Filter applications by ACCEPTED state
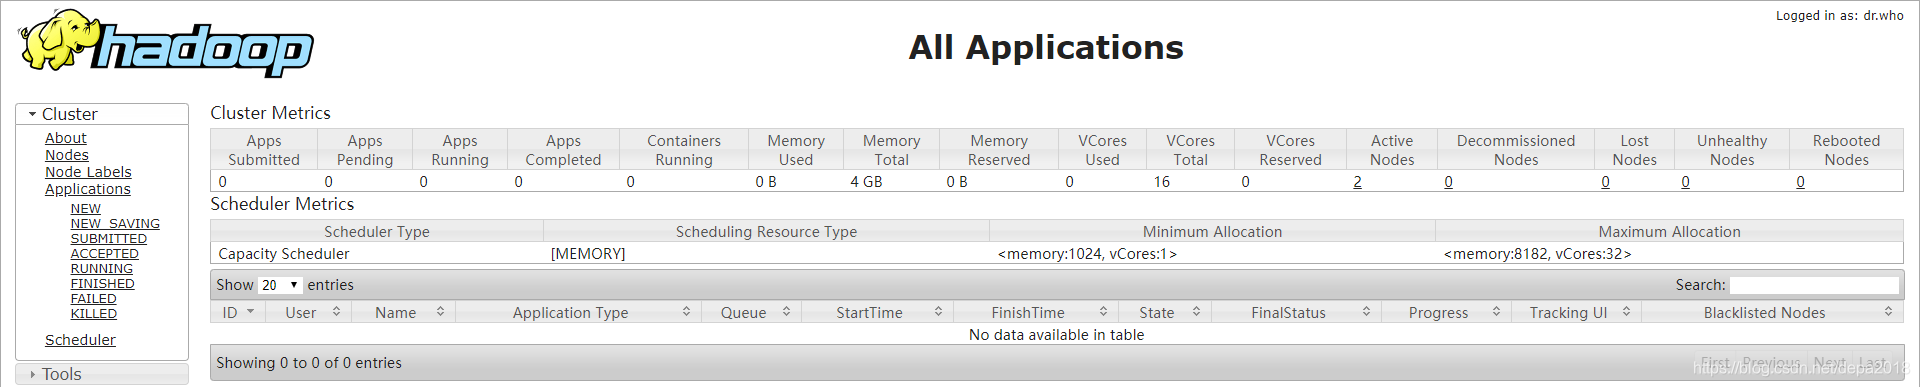The width and height of the screenshot is (1920, 387). 105,254
